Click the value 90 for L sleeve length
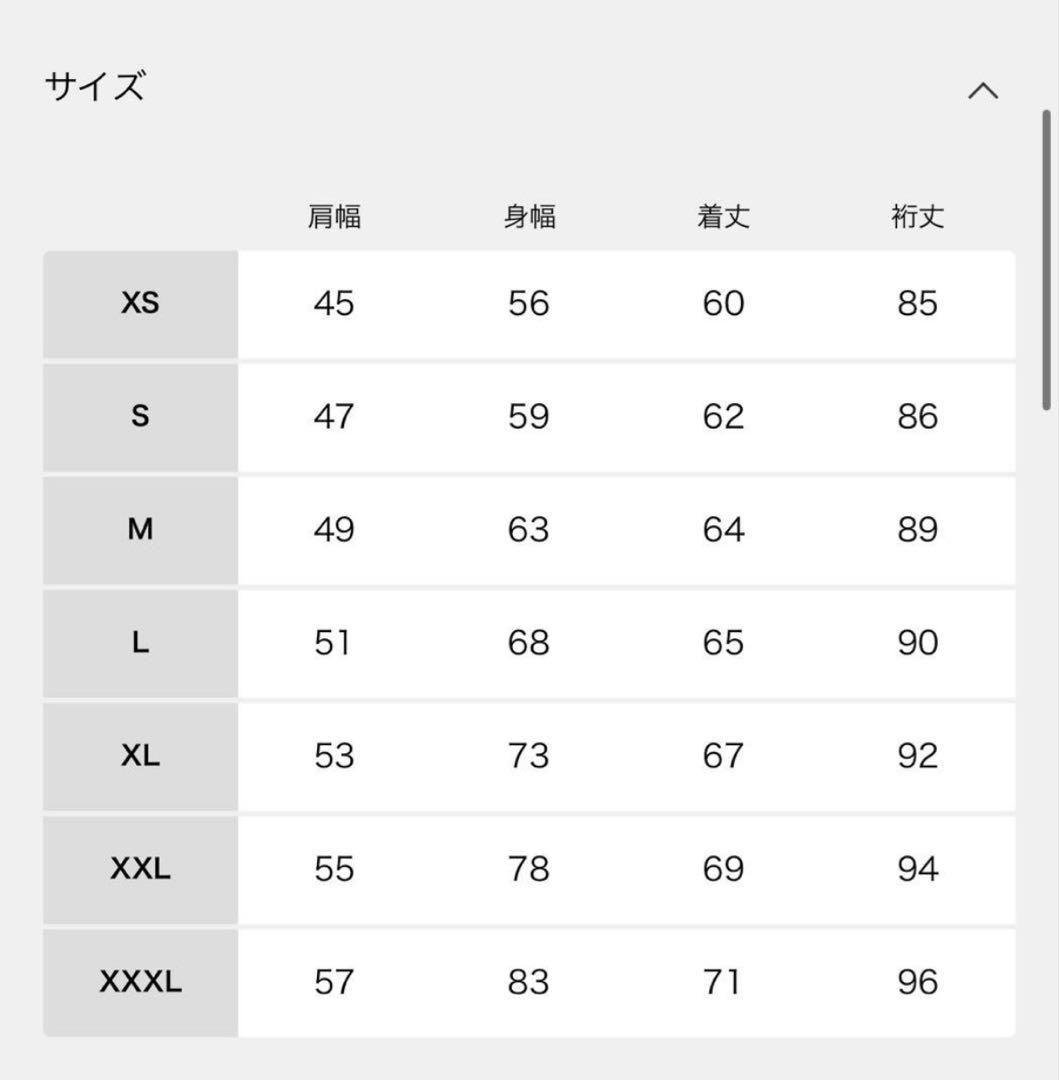Image resolution: width=1059 pixels, height=1080 pixels. point(916,643)
